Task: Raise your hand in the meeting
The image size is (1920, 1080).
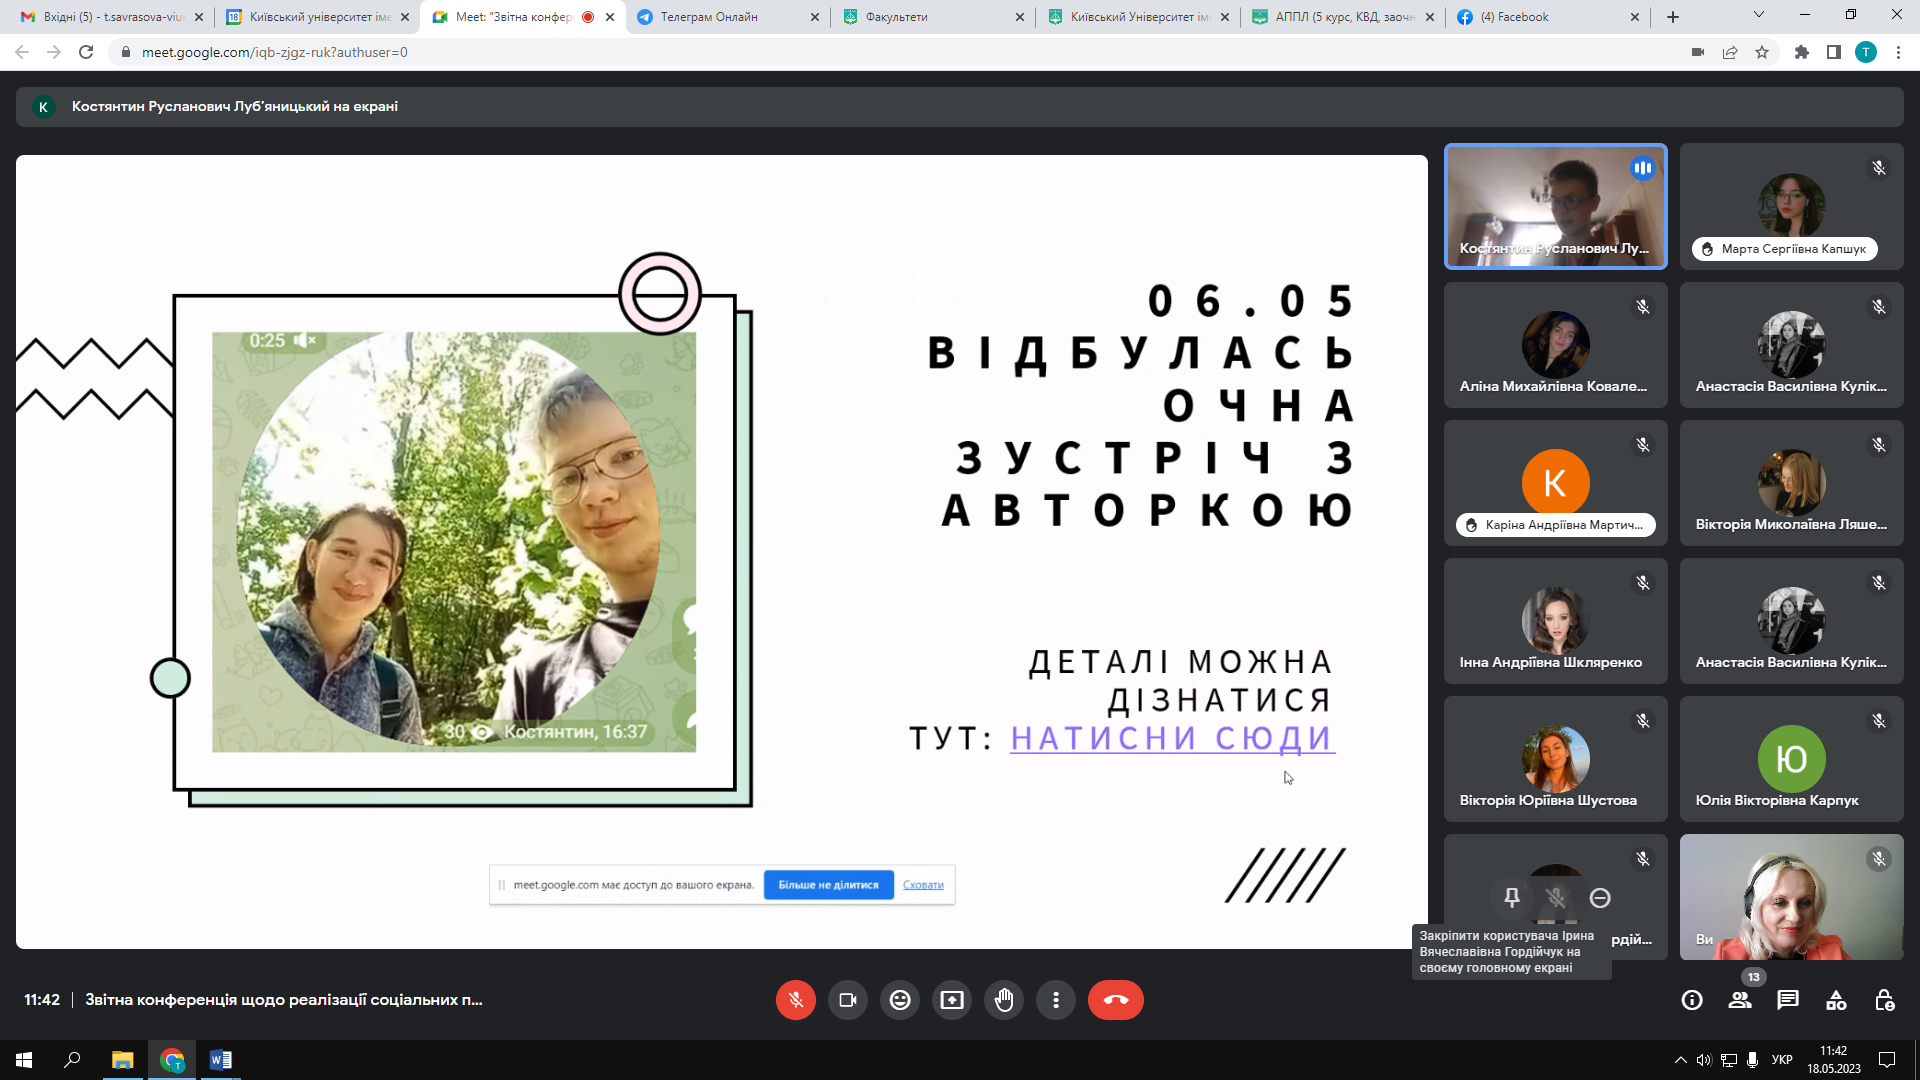Action: [1004, 1000]
